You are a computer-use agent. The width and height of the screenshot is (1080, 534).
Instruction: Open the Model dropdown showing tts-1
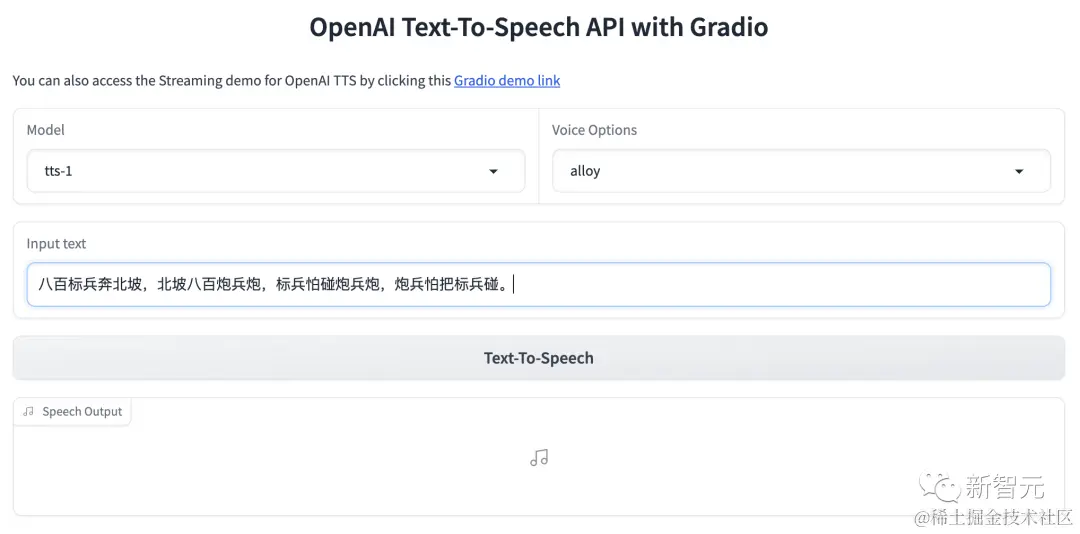[276, 171]
